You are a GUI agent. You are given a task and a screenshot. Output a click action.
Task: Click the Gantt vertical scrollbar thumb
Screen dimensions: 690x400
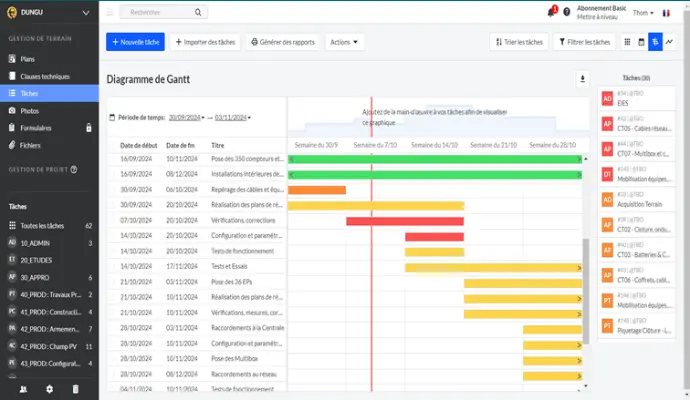pyautogui.click(x=586, y=291)
